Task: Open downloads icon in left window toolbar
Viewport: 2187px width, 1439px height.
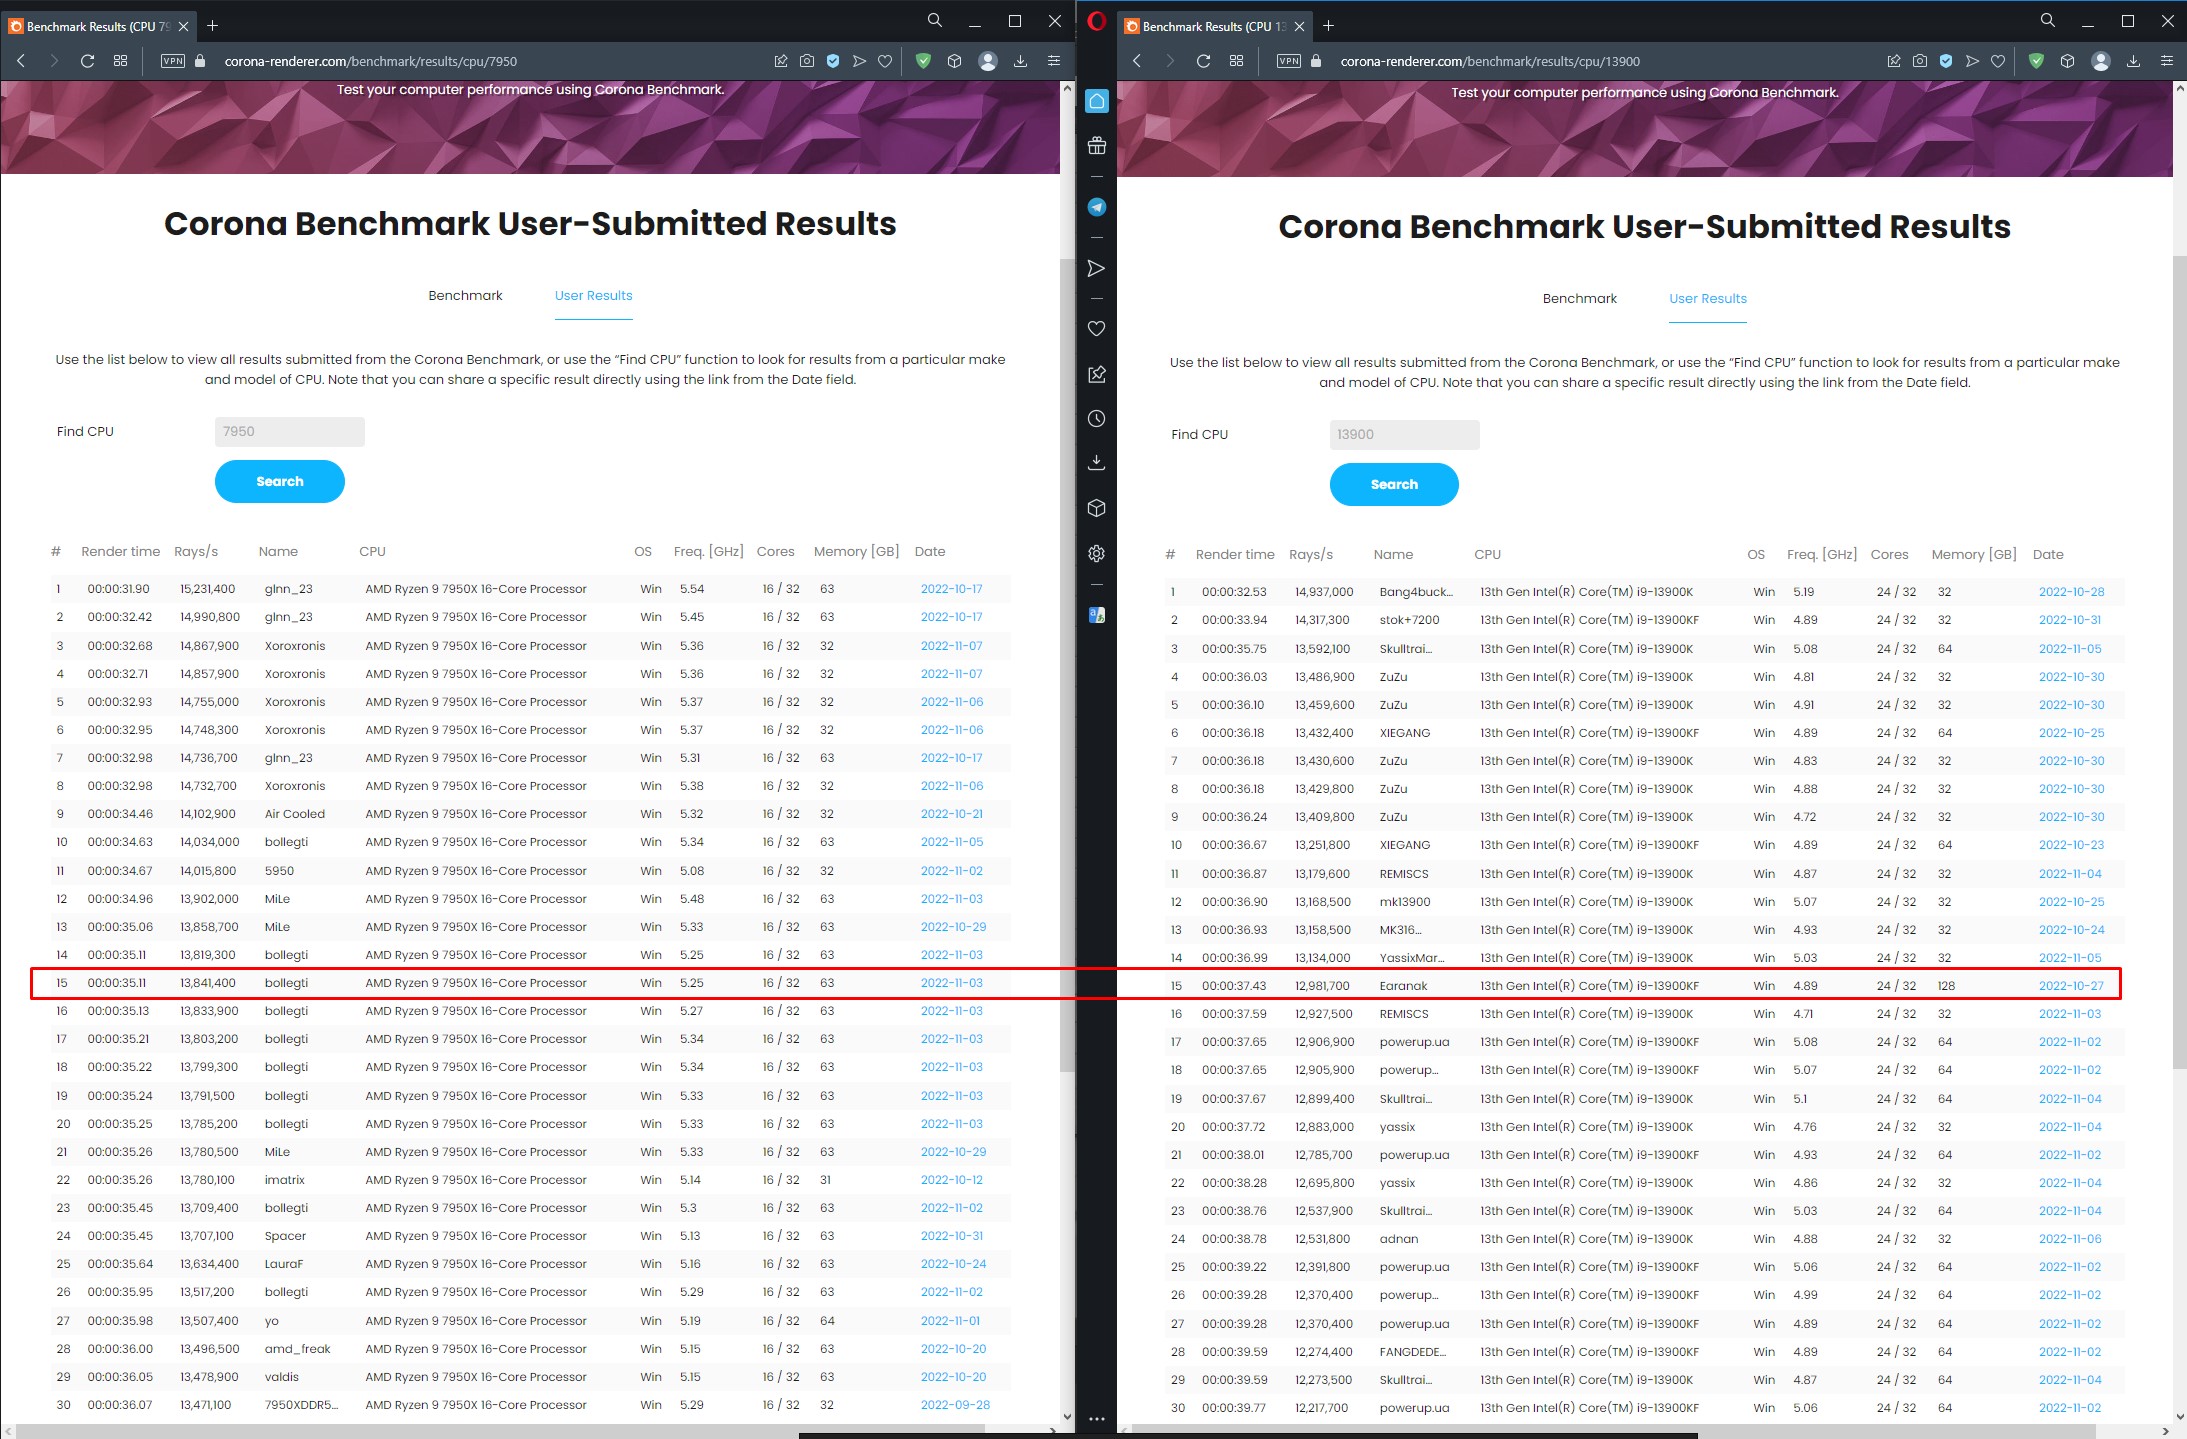Action: pos(1020,61)
